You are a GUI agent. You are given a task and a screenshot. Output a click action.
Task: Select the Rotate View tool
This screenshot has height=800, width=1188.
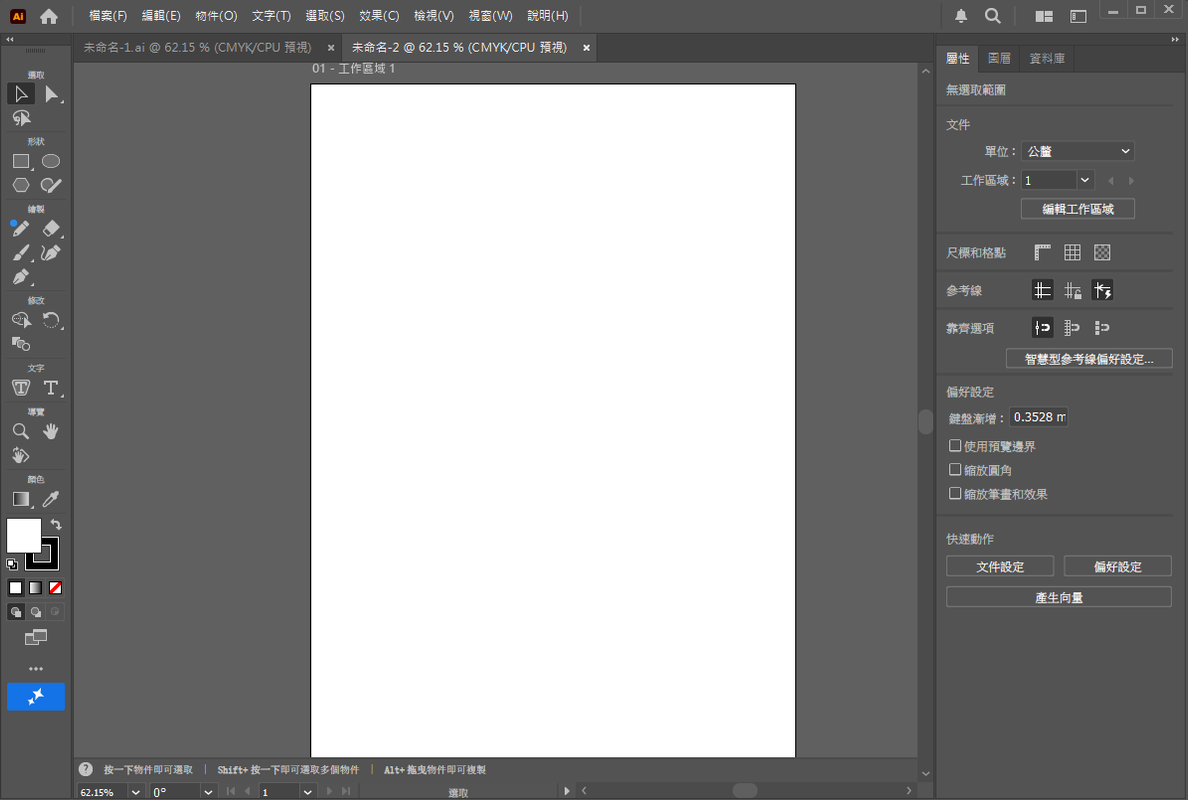click(20, 455)
